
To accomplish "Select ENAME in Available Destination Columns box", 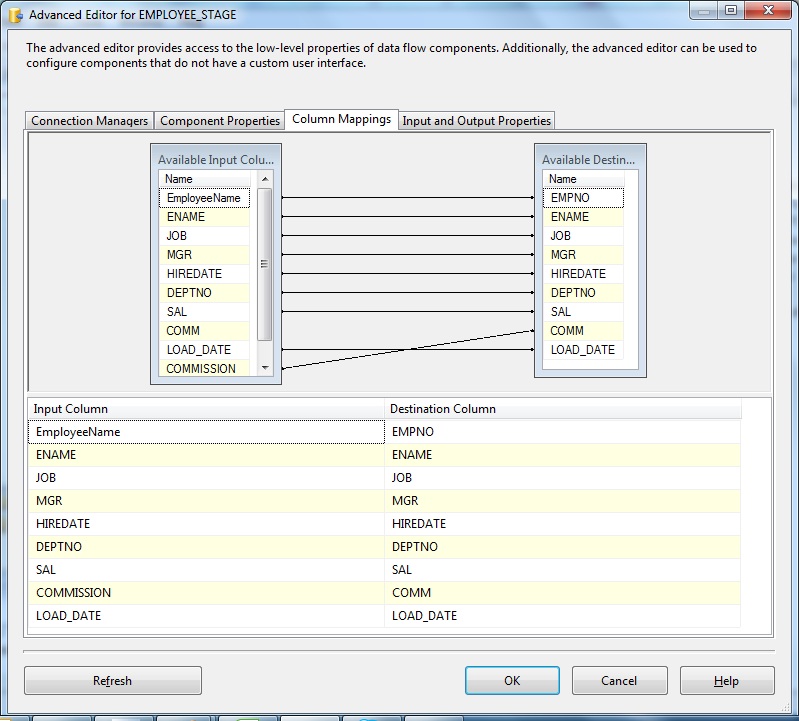I will [x=583, y=217].
